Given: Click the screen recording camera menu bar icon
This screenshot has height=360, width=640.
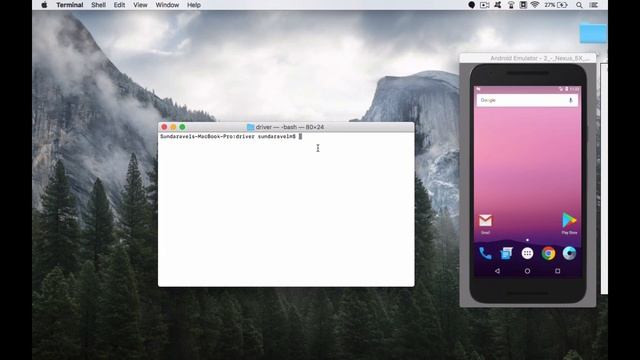Looking at the screenshot, I should 484,5.
